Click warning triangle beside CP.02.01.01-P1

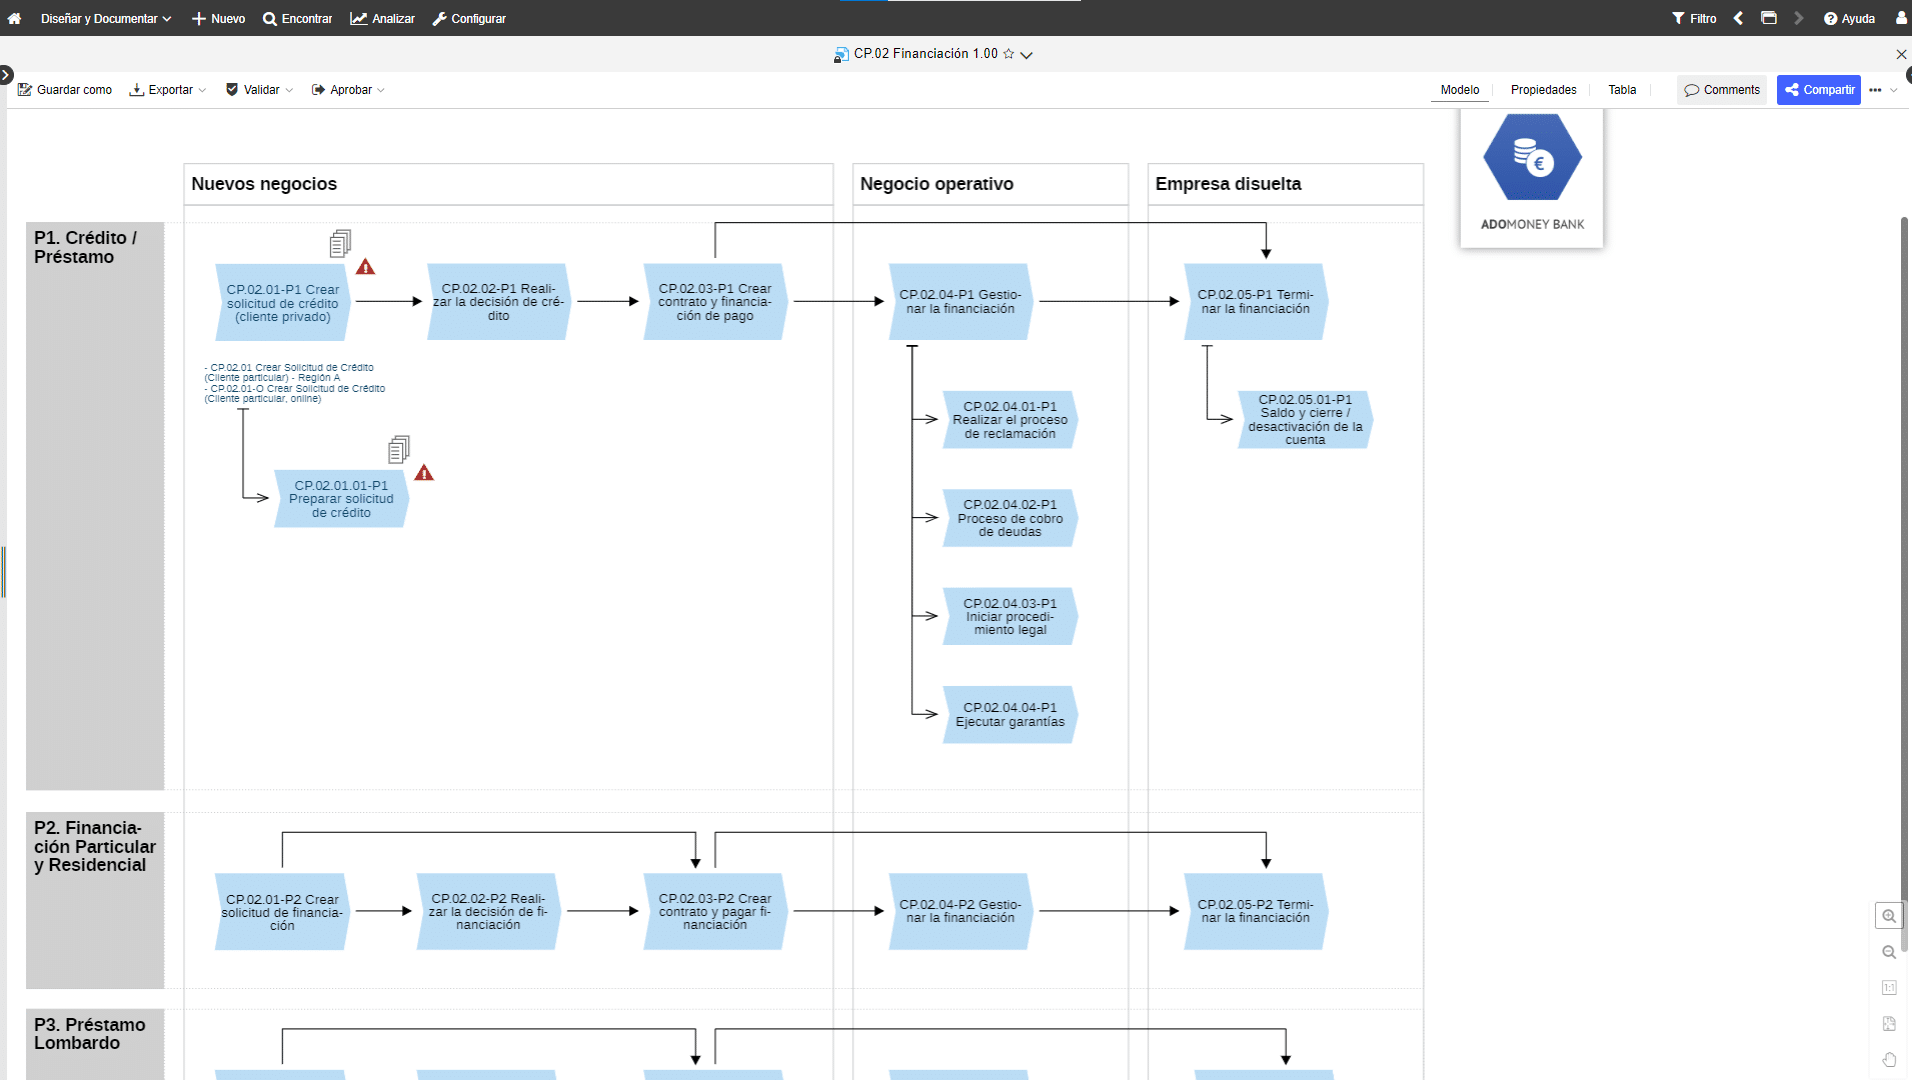point(424,473)
